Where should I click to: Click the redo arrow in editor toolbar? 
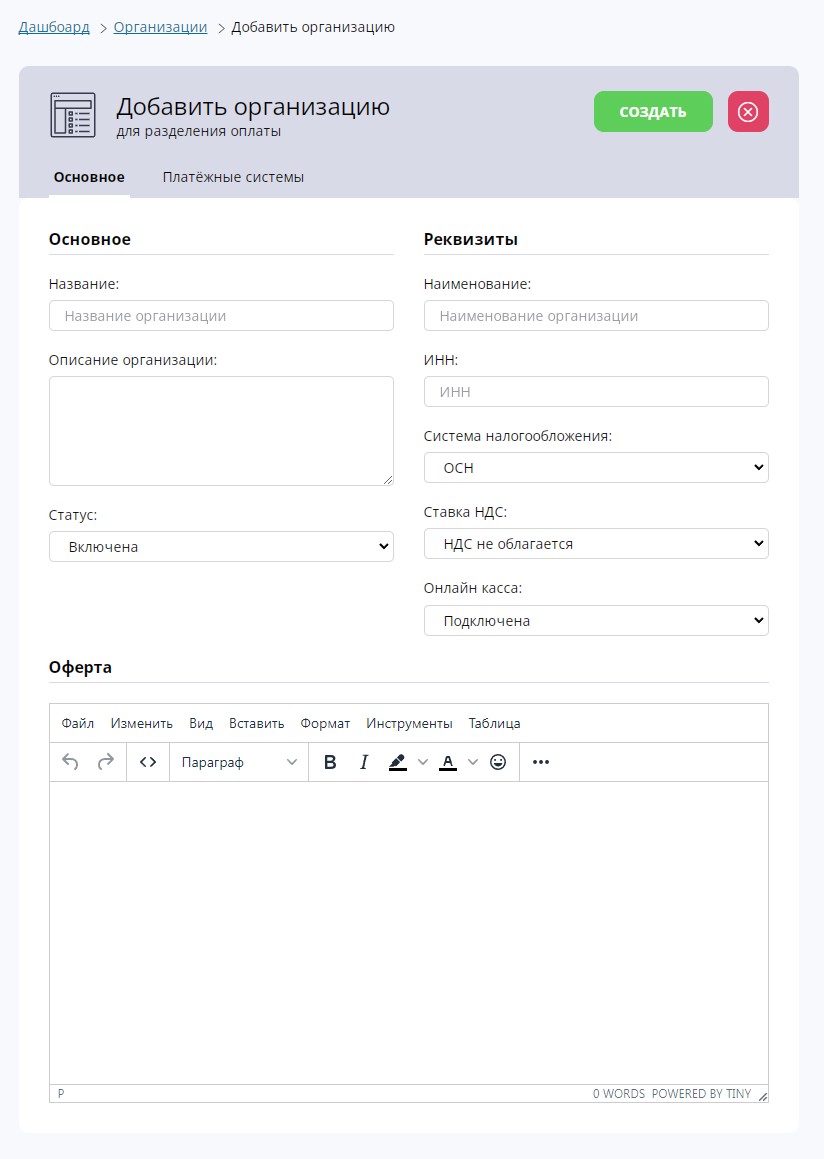[105, 762]
